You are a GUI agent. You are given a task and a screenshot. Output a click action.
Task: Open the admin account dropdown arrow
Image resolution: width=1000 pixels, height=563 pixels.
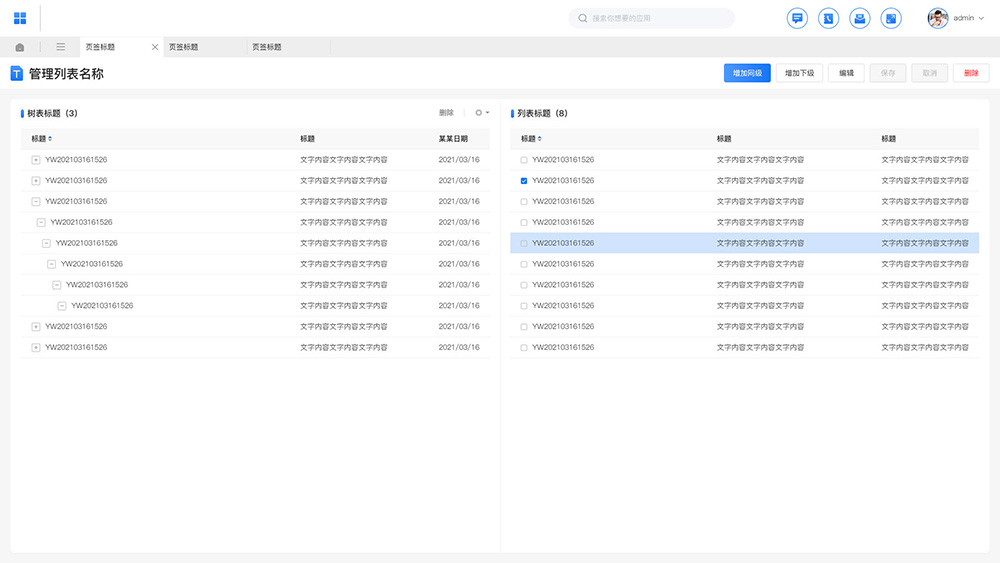[x=981, y=18]
